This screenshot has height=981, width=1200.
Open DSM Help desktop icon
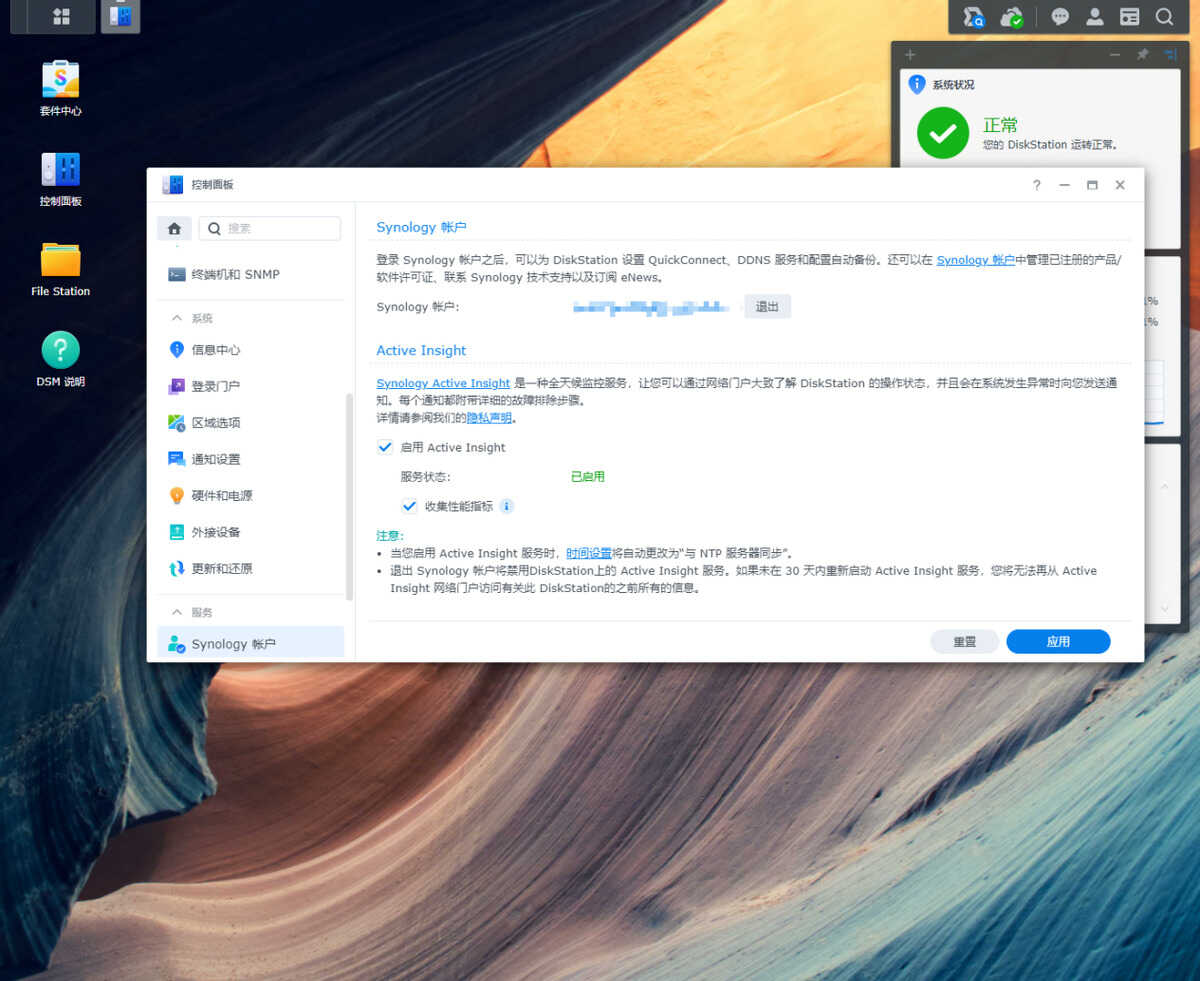(x=60, y=350)
